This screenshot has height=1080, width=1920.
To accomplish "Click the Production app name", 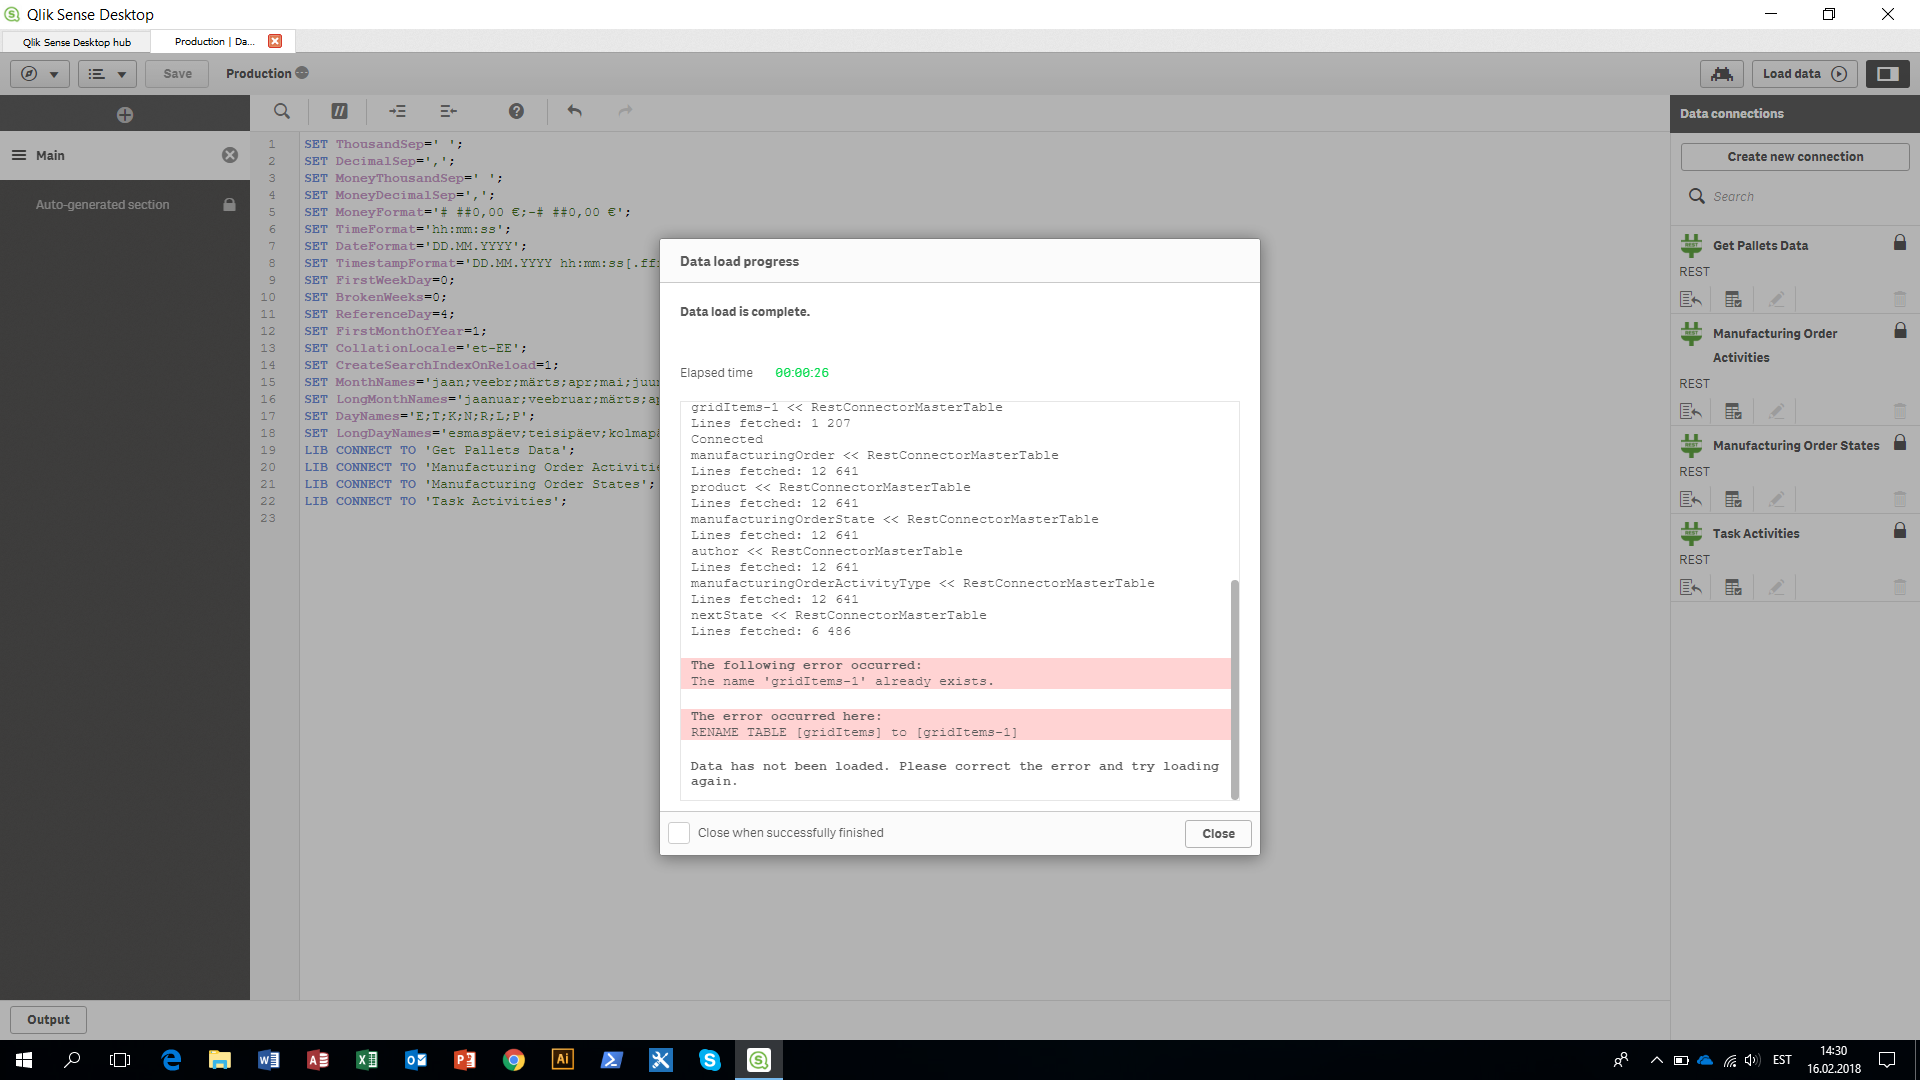I will tap(258, 74).
